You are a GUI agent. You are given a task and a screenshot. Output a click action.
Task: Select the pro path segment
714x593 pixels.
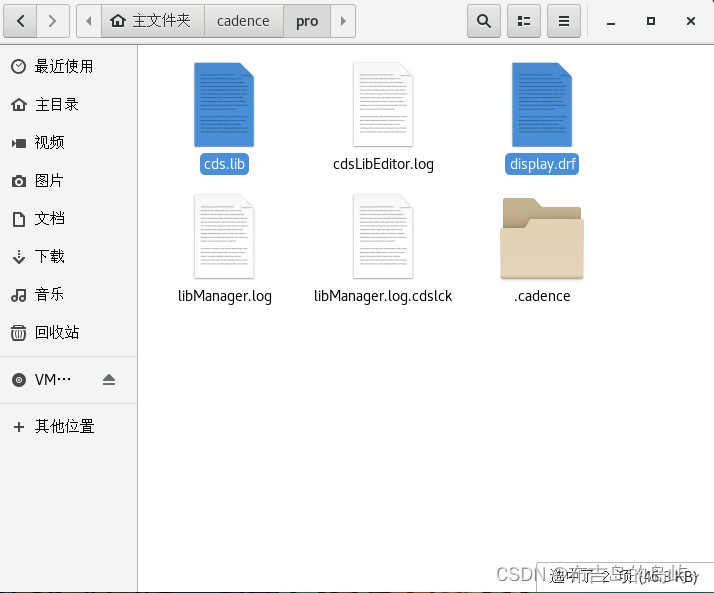coord(306,20)
